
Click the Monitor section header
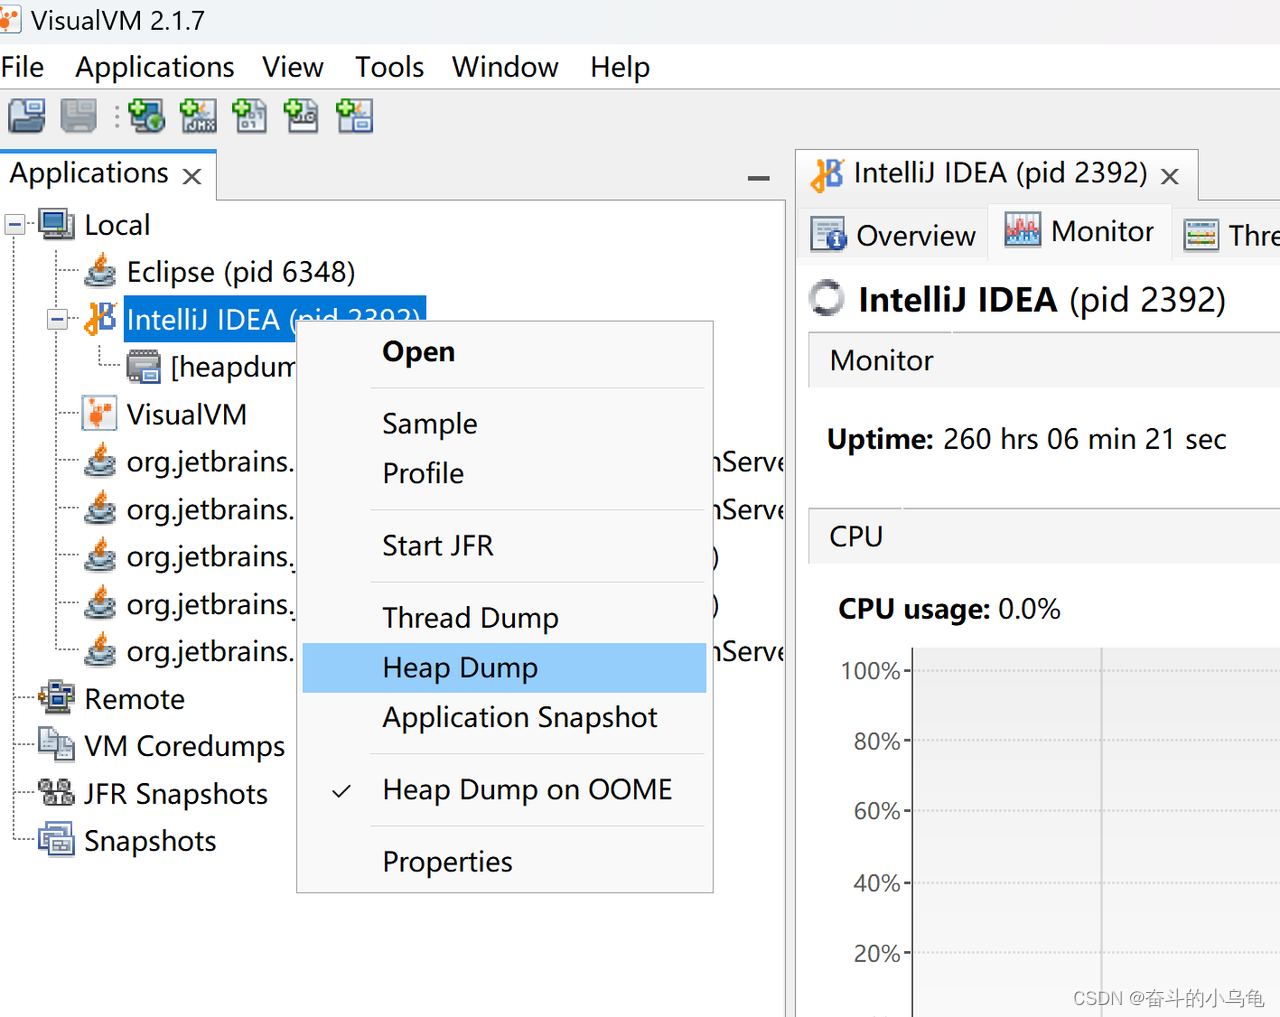[x=1044, y=360]
